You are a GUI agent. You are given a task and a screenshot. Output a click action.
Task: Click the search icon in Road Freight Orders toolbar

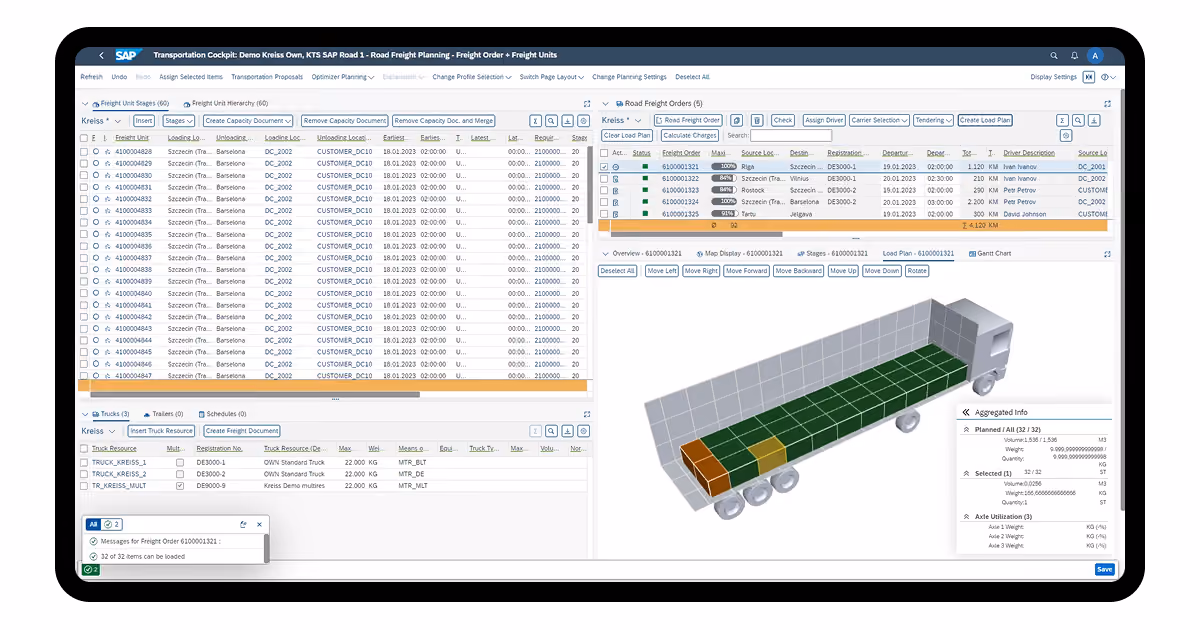point(1078,120)
